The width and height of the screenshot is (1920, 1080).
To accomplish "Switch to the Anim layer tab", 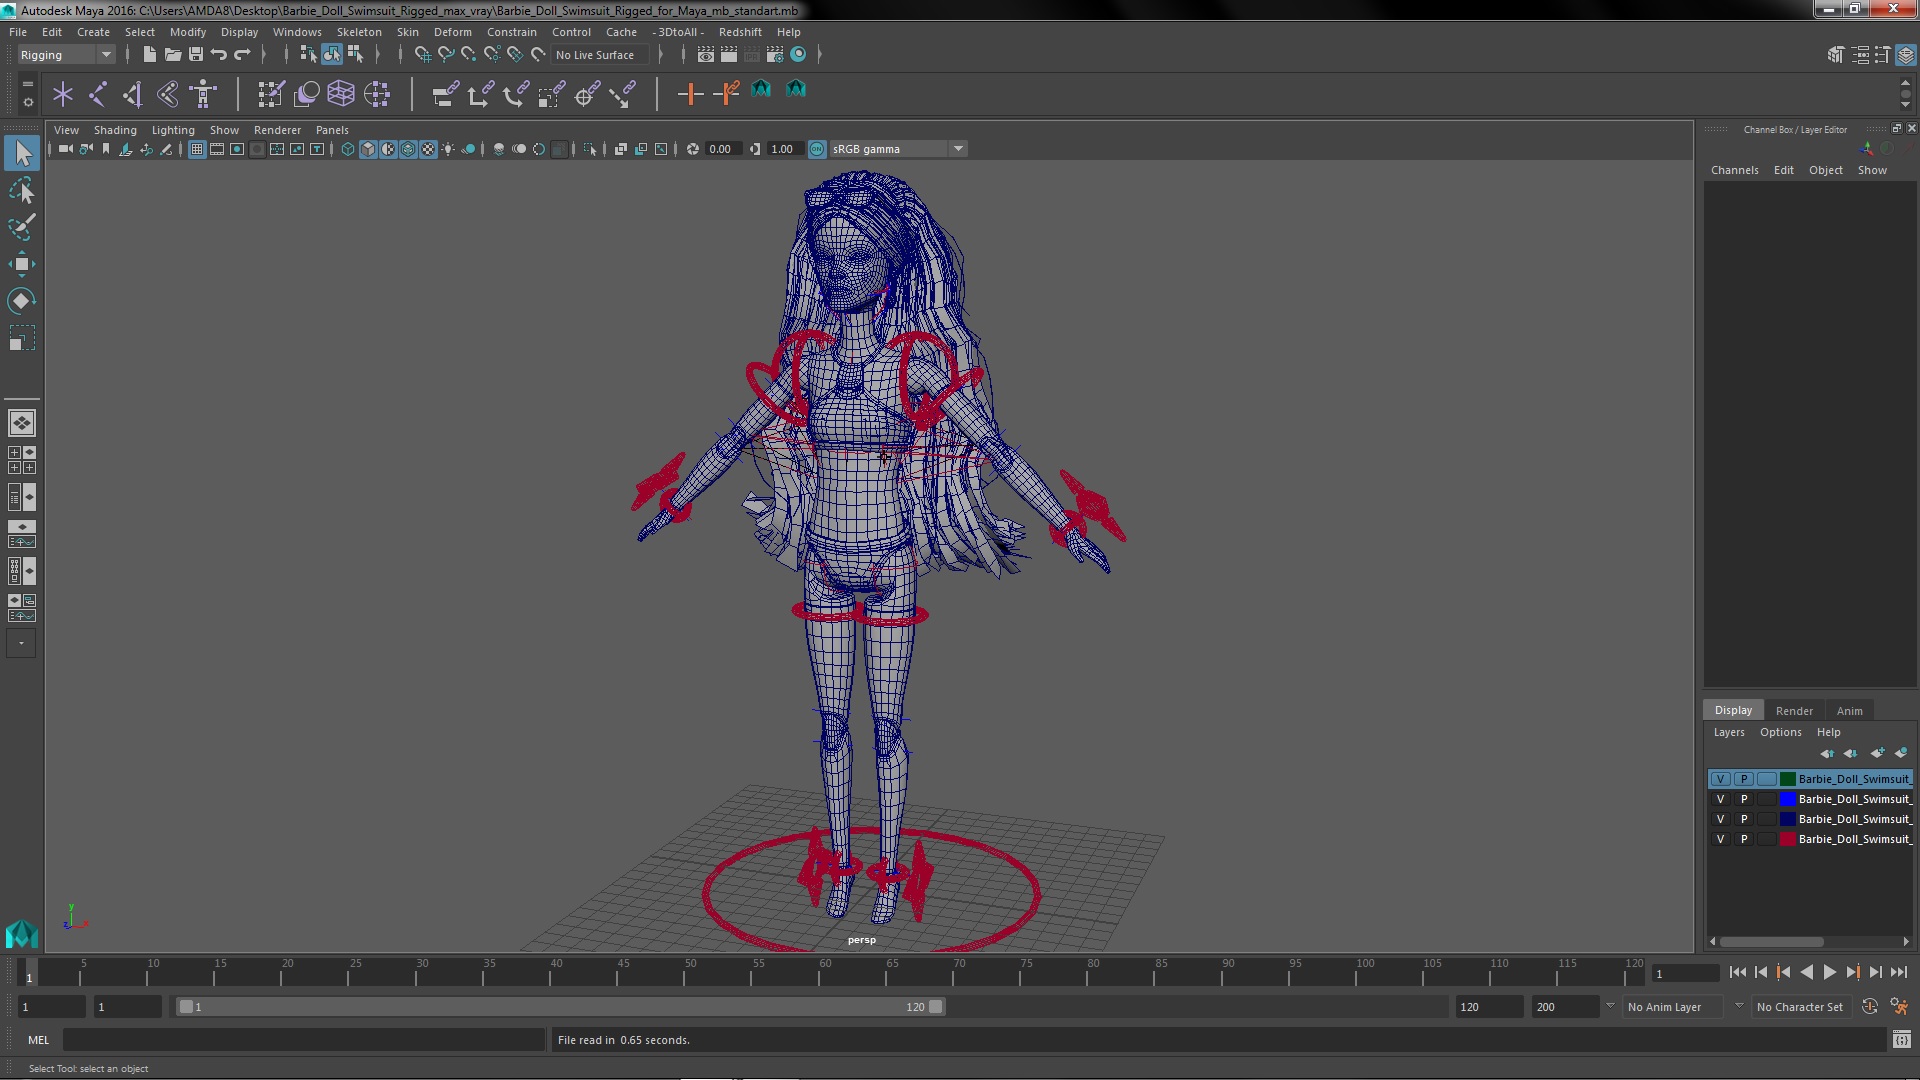I will point(1849,711).
